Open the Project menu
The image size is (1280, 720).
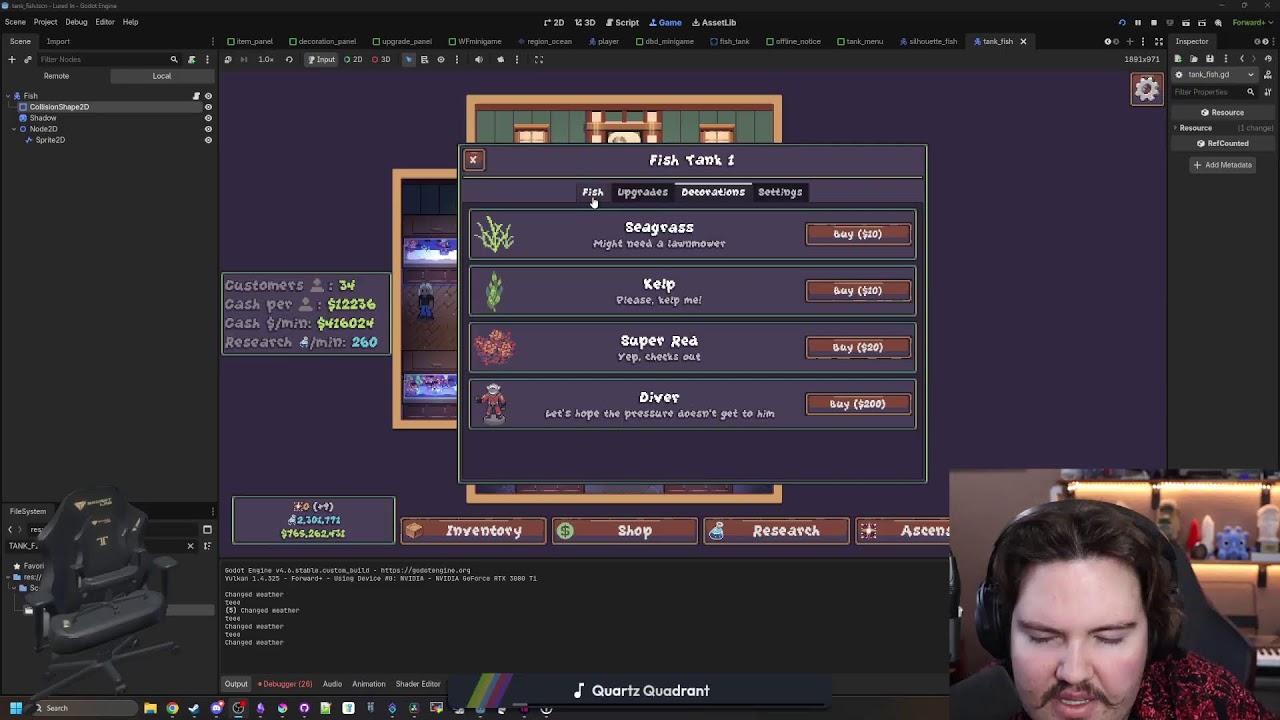pos(45,22)
